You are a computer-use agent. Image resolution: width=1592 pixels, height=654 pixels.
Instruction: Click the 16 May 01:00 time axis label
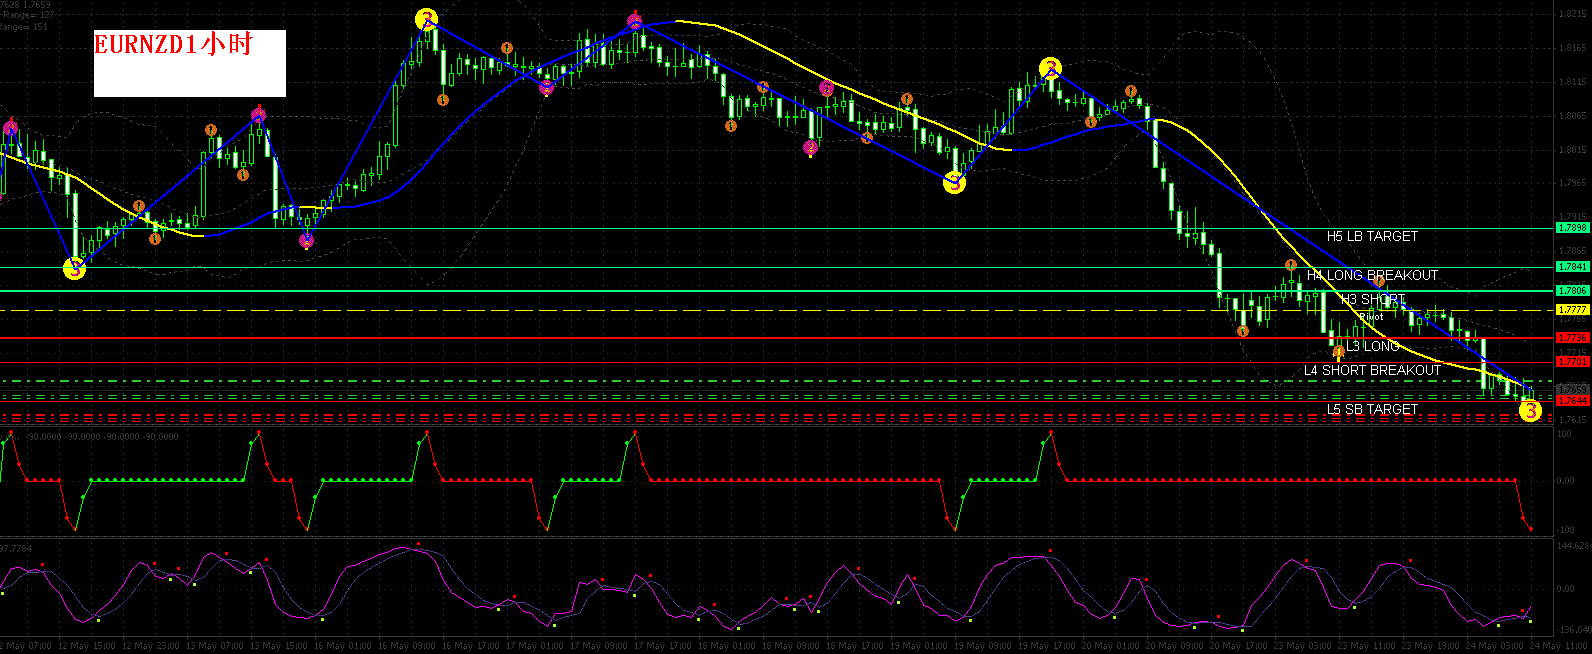(x=343, y=645)
